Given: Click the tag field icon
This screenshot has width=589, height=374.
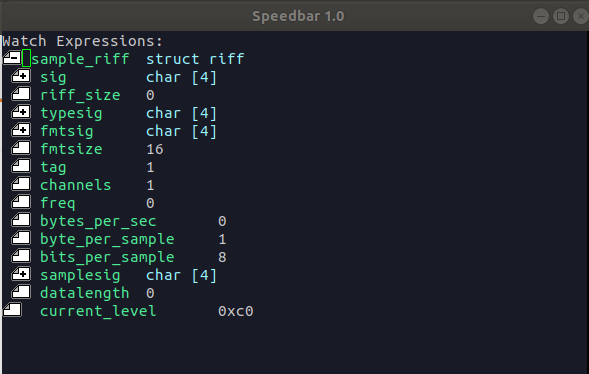Looking at the screenshot, I should 21,166.
